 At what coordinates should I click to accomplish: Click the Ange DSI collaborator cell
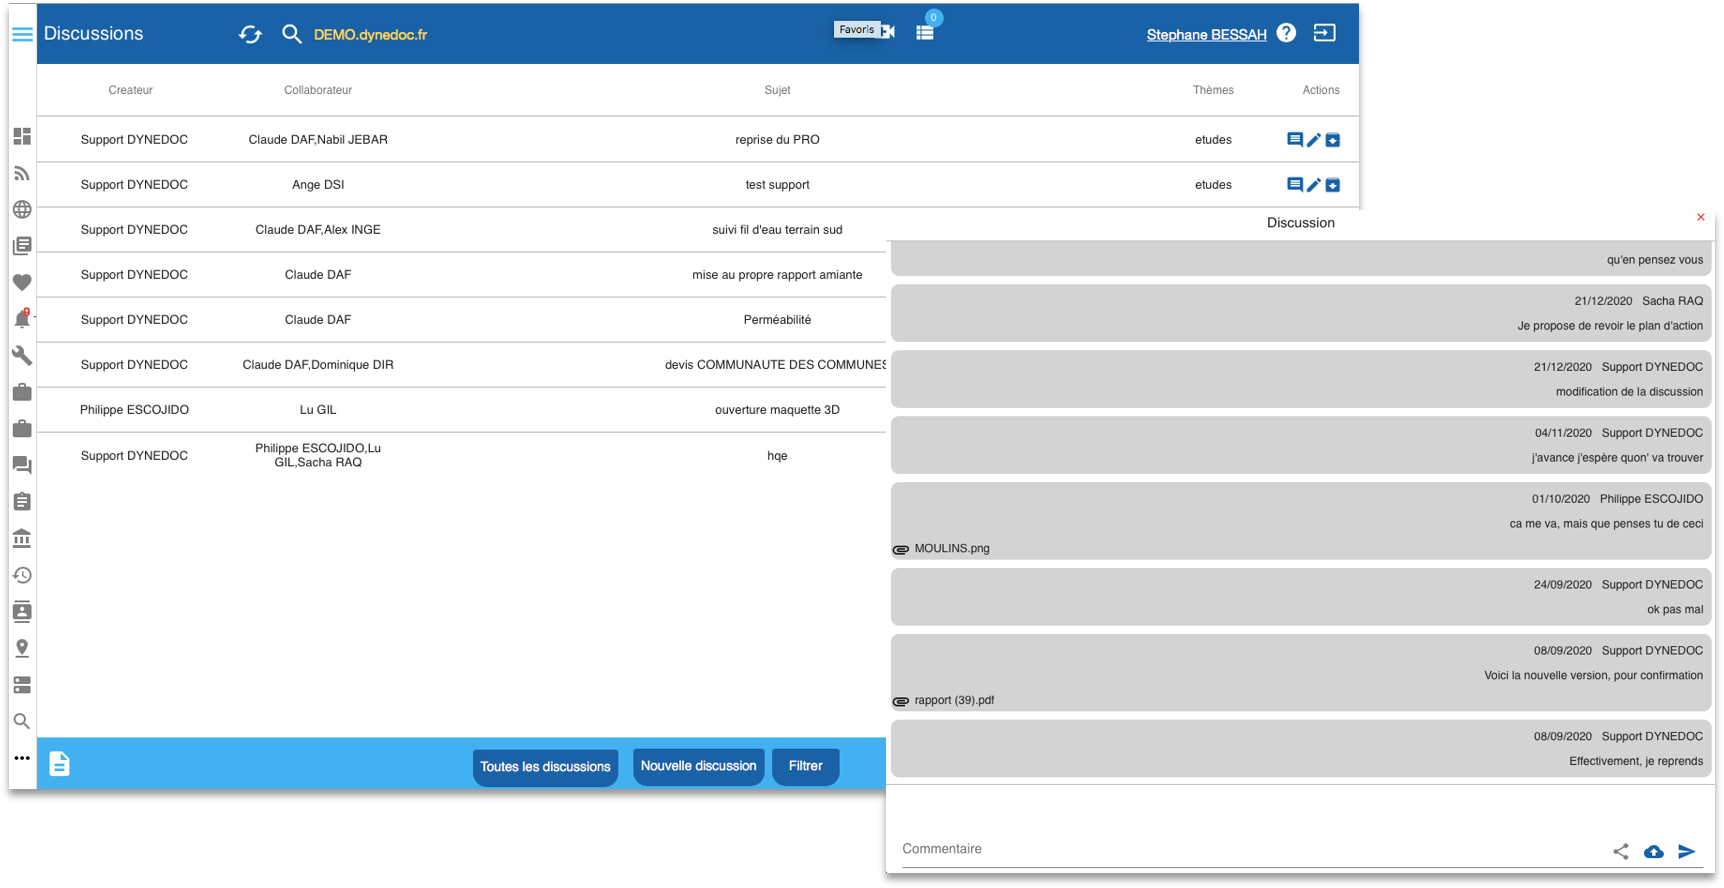point(318,185)
